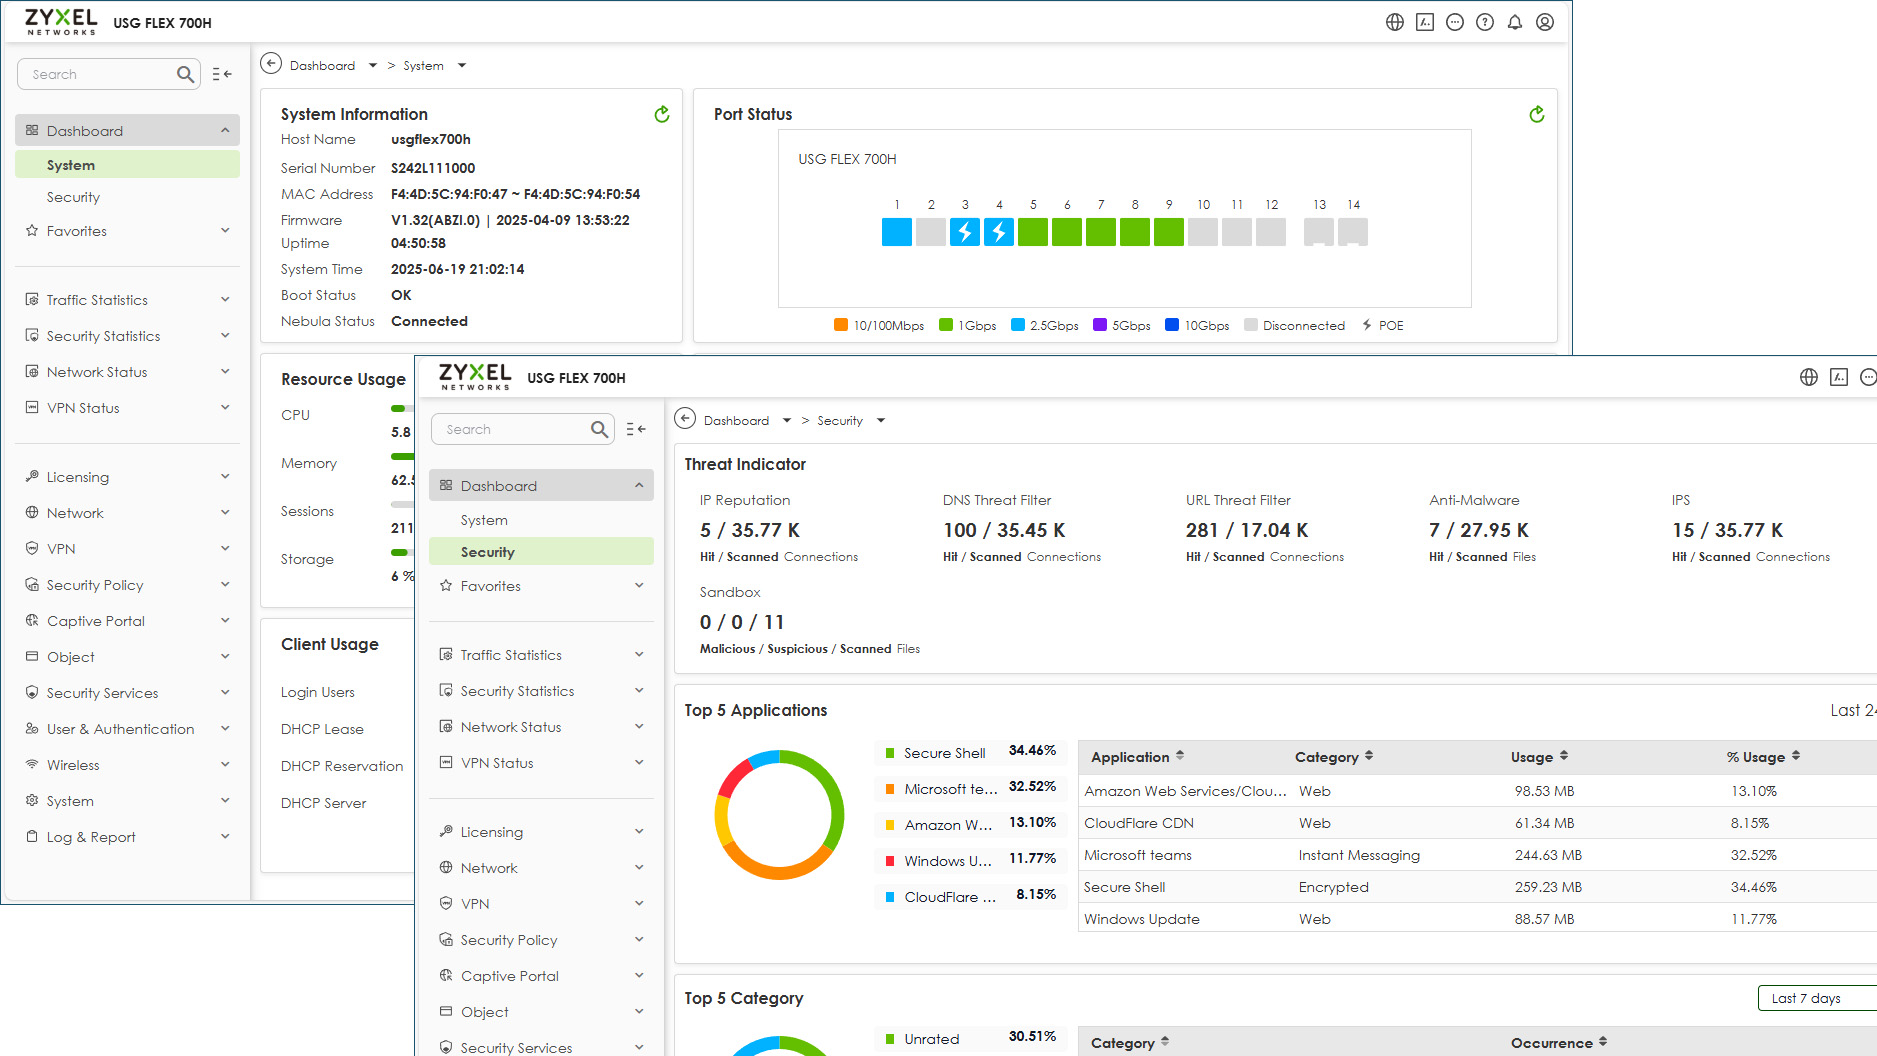Click the help question mark icon in back window
Image resolution: width=1877 pixels, height=1056 pixels.
1485,22
